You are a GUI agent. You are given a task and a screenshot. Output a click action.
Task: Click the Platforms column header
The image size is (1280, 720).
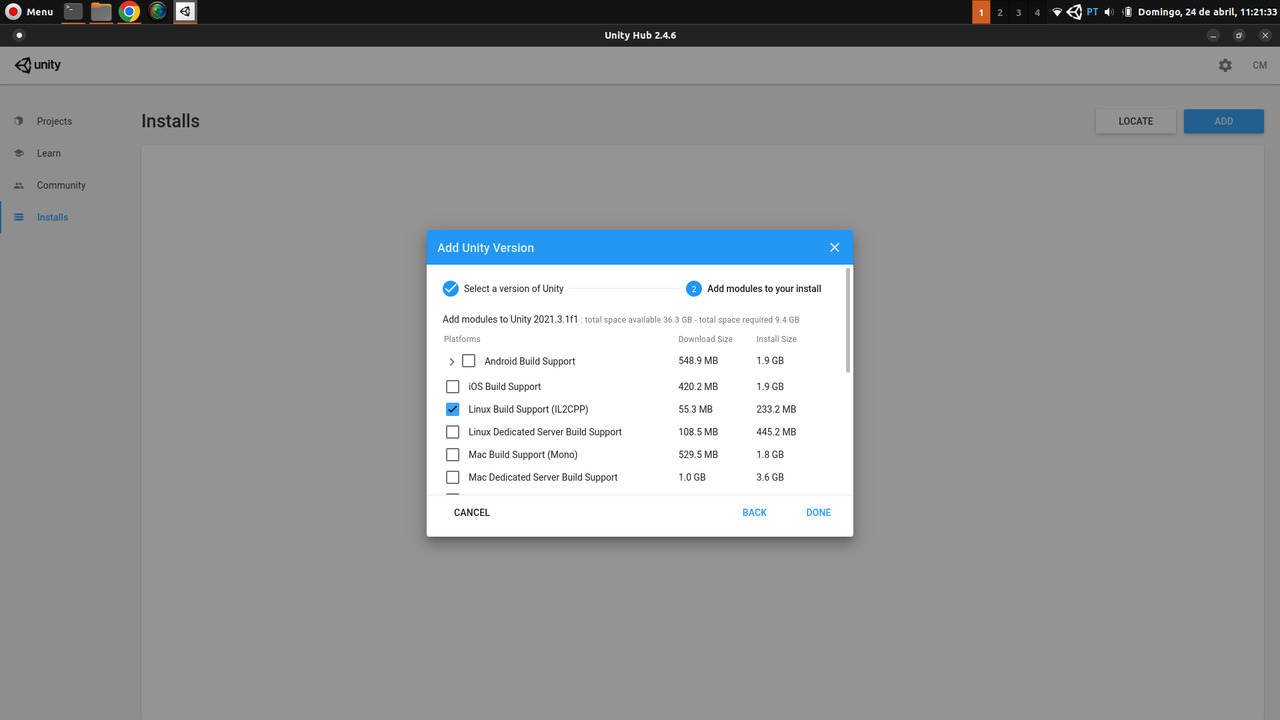click(x=462, y=339)
